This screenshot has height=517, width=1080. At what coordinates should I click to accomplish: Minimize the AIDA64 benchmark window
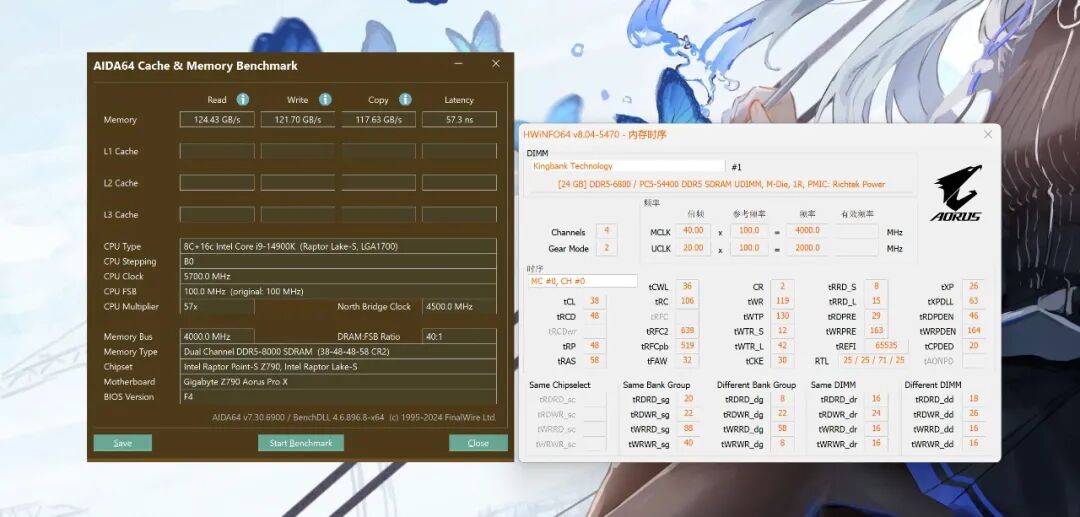[x=459, y=64]
